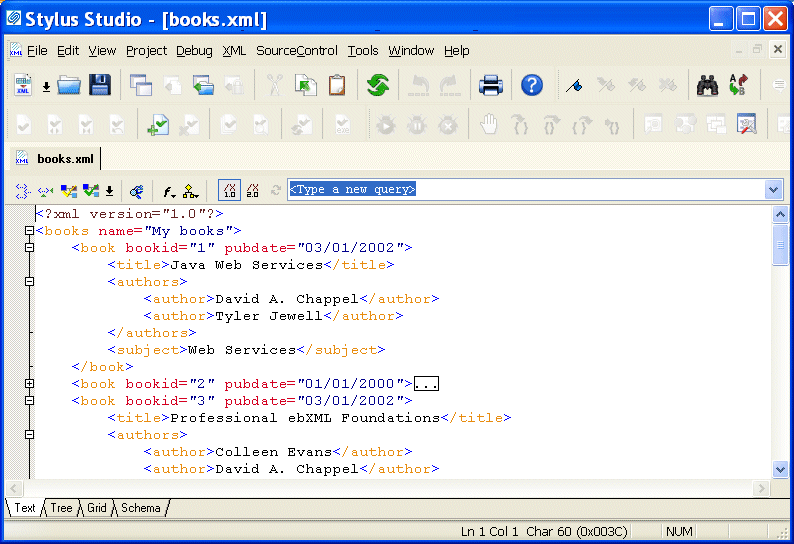Click the Print icon in toolbar
The height and width of the screenshot is (544, 794).
point(490,86)
